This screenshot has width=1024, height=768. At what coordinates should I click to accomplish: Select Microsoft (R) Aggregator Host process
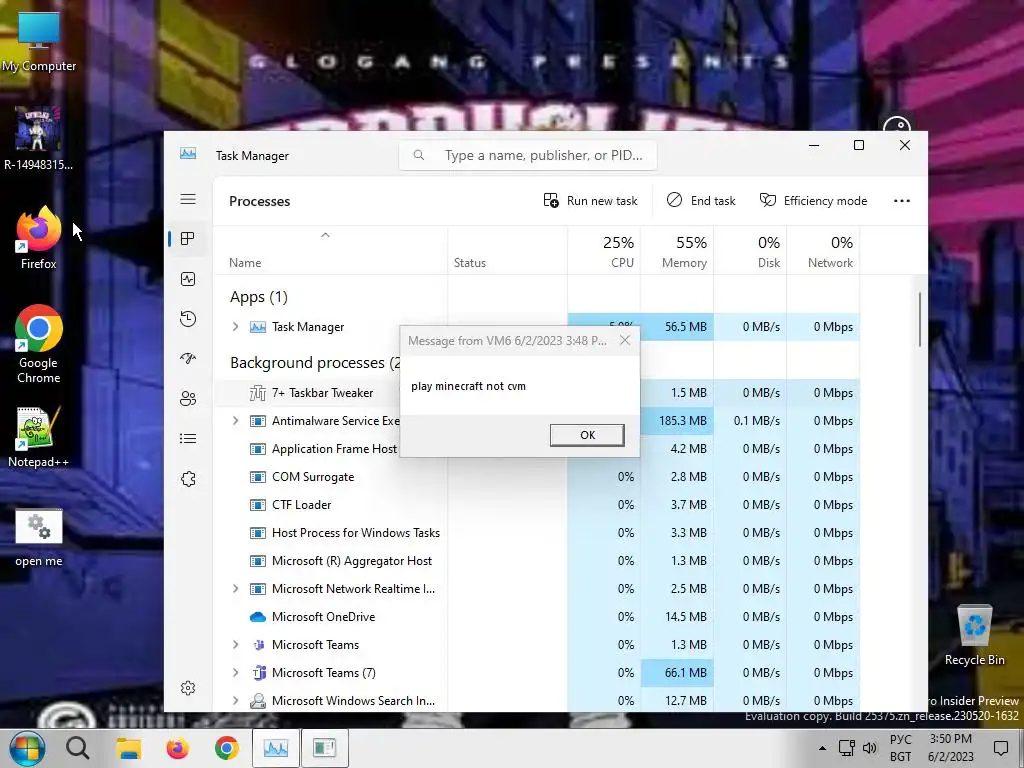[351, 561]
